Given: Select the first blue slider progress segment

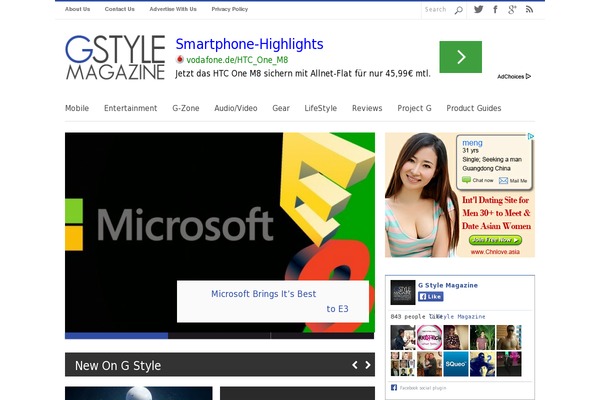Looking at the screenshot, I should (x=116, y=336).
